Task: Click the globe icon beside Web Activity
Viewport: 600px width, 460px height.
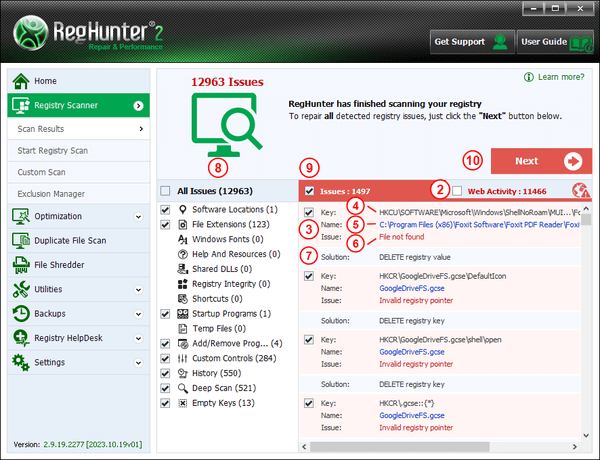Action: [579, 190]
